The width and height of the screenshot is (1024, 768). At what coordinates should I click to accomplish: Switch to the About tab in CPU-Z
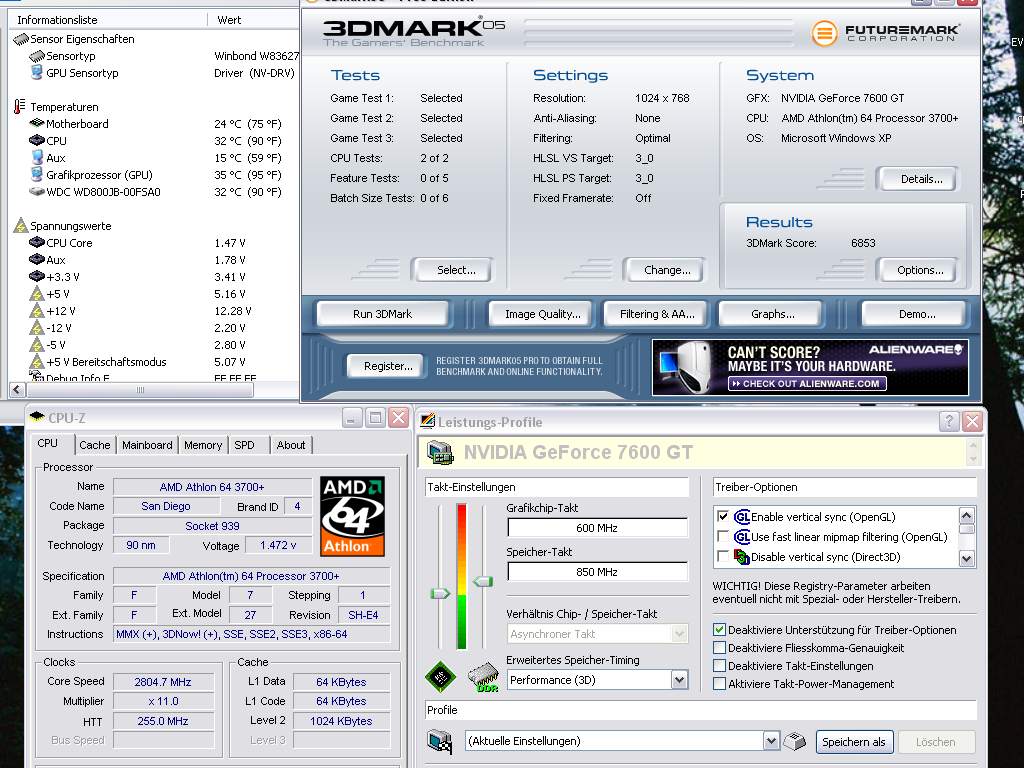click(291, 445)
